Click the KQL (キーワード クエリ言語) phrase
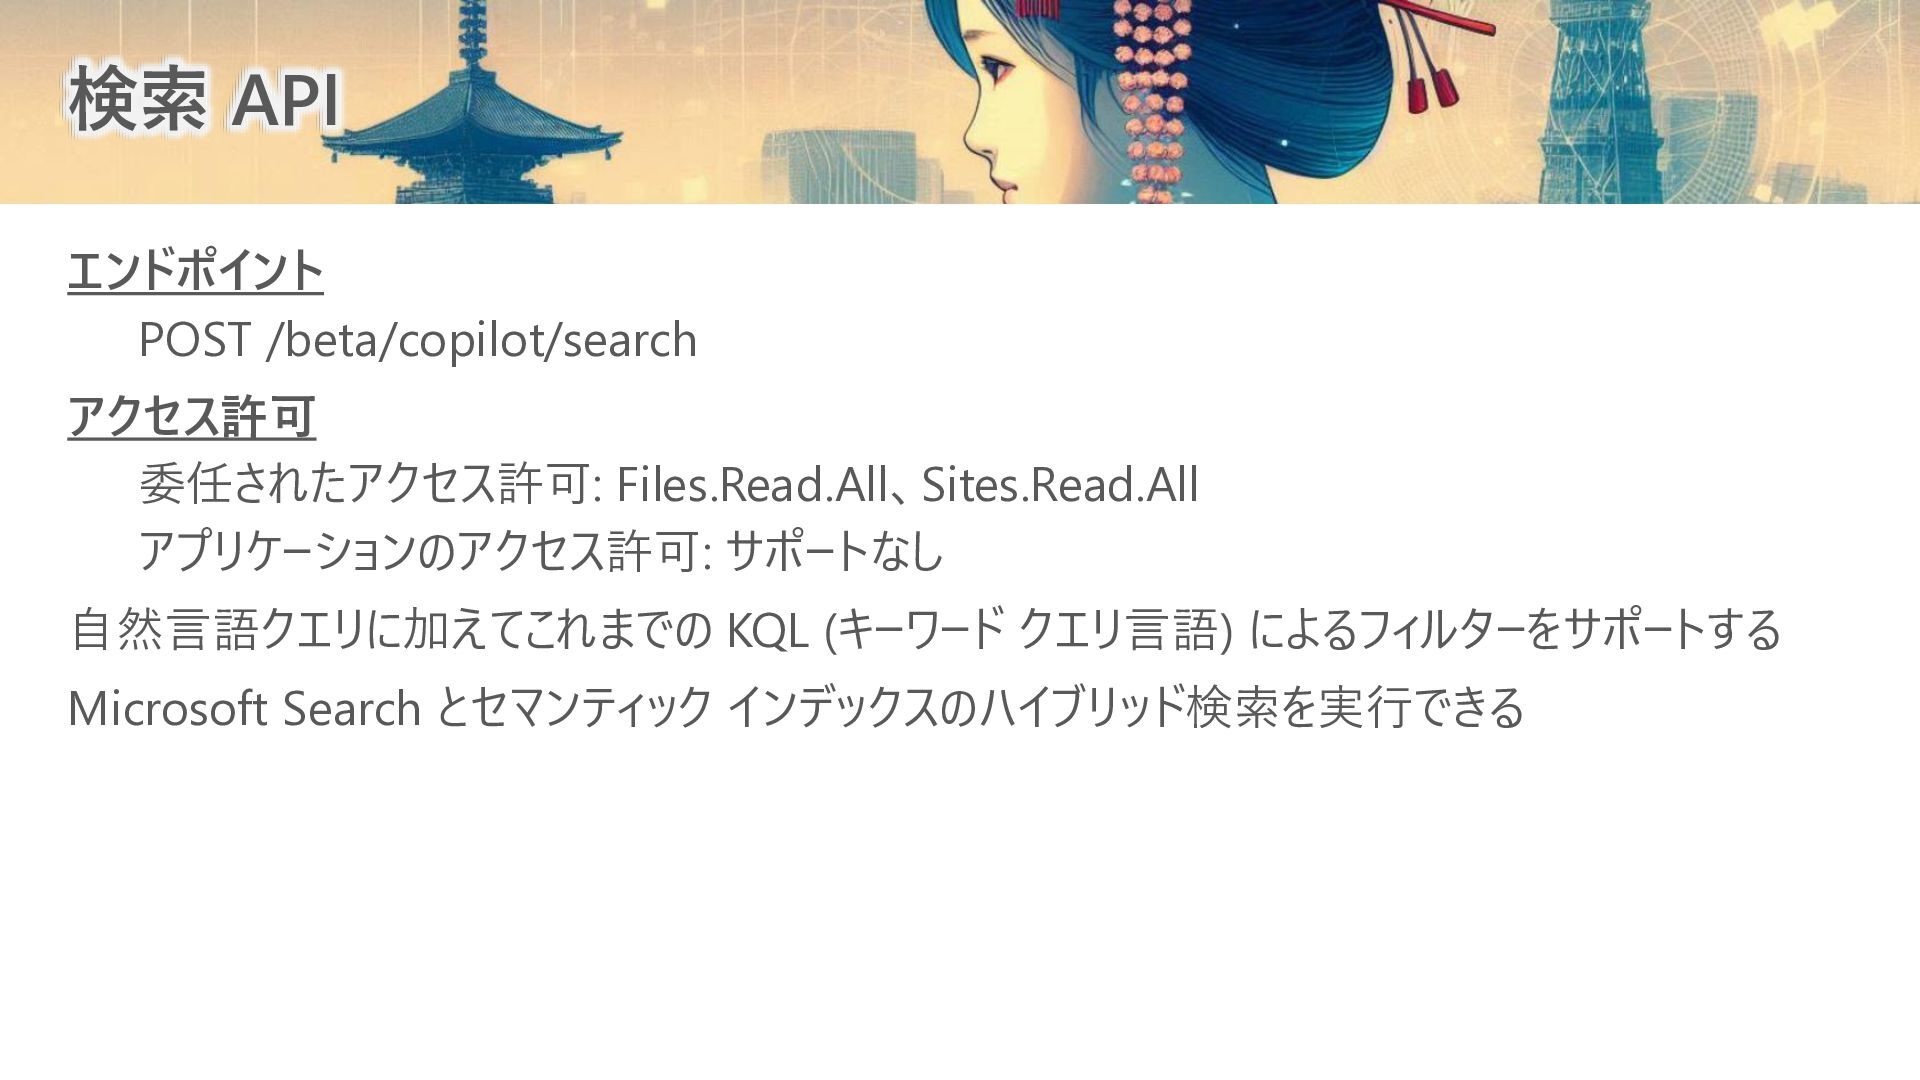 pyautogui.click(x=979, y=630)
